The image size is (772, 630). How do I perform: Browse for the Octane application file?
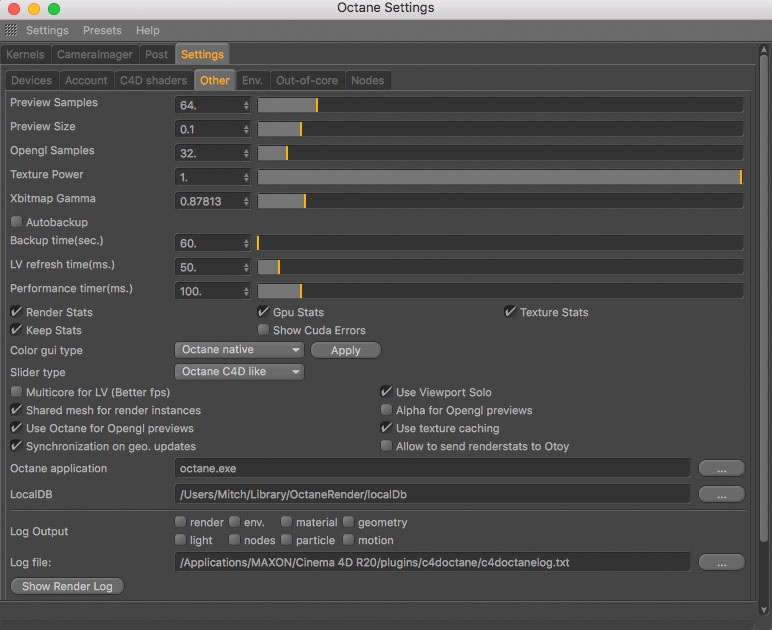[721, 469]
